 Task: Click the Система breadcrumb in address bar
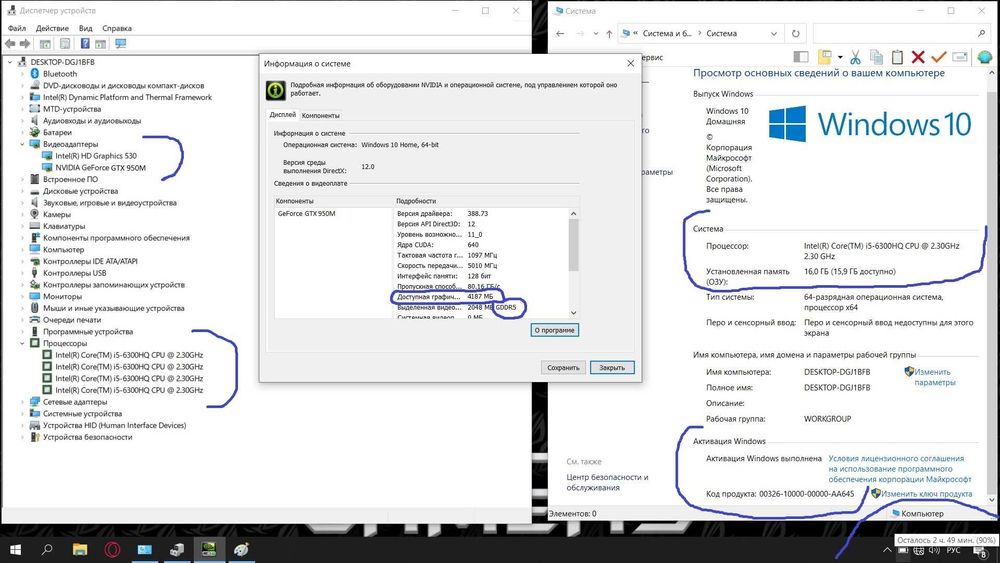tap(721, 34)
